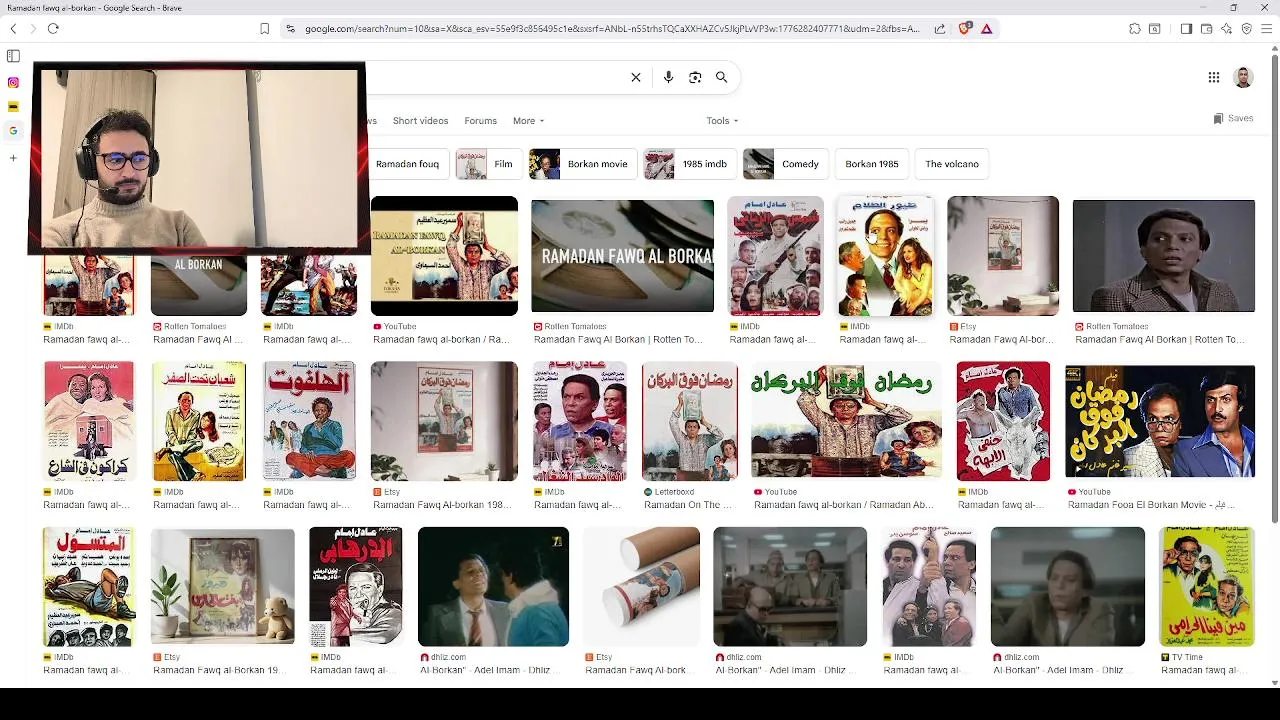1280x720 pixels.
Task: Clear the search box with X
Action: point(636,77)
